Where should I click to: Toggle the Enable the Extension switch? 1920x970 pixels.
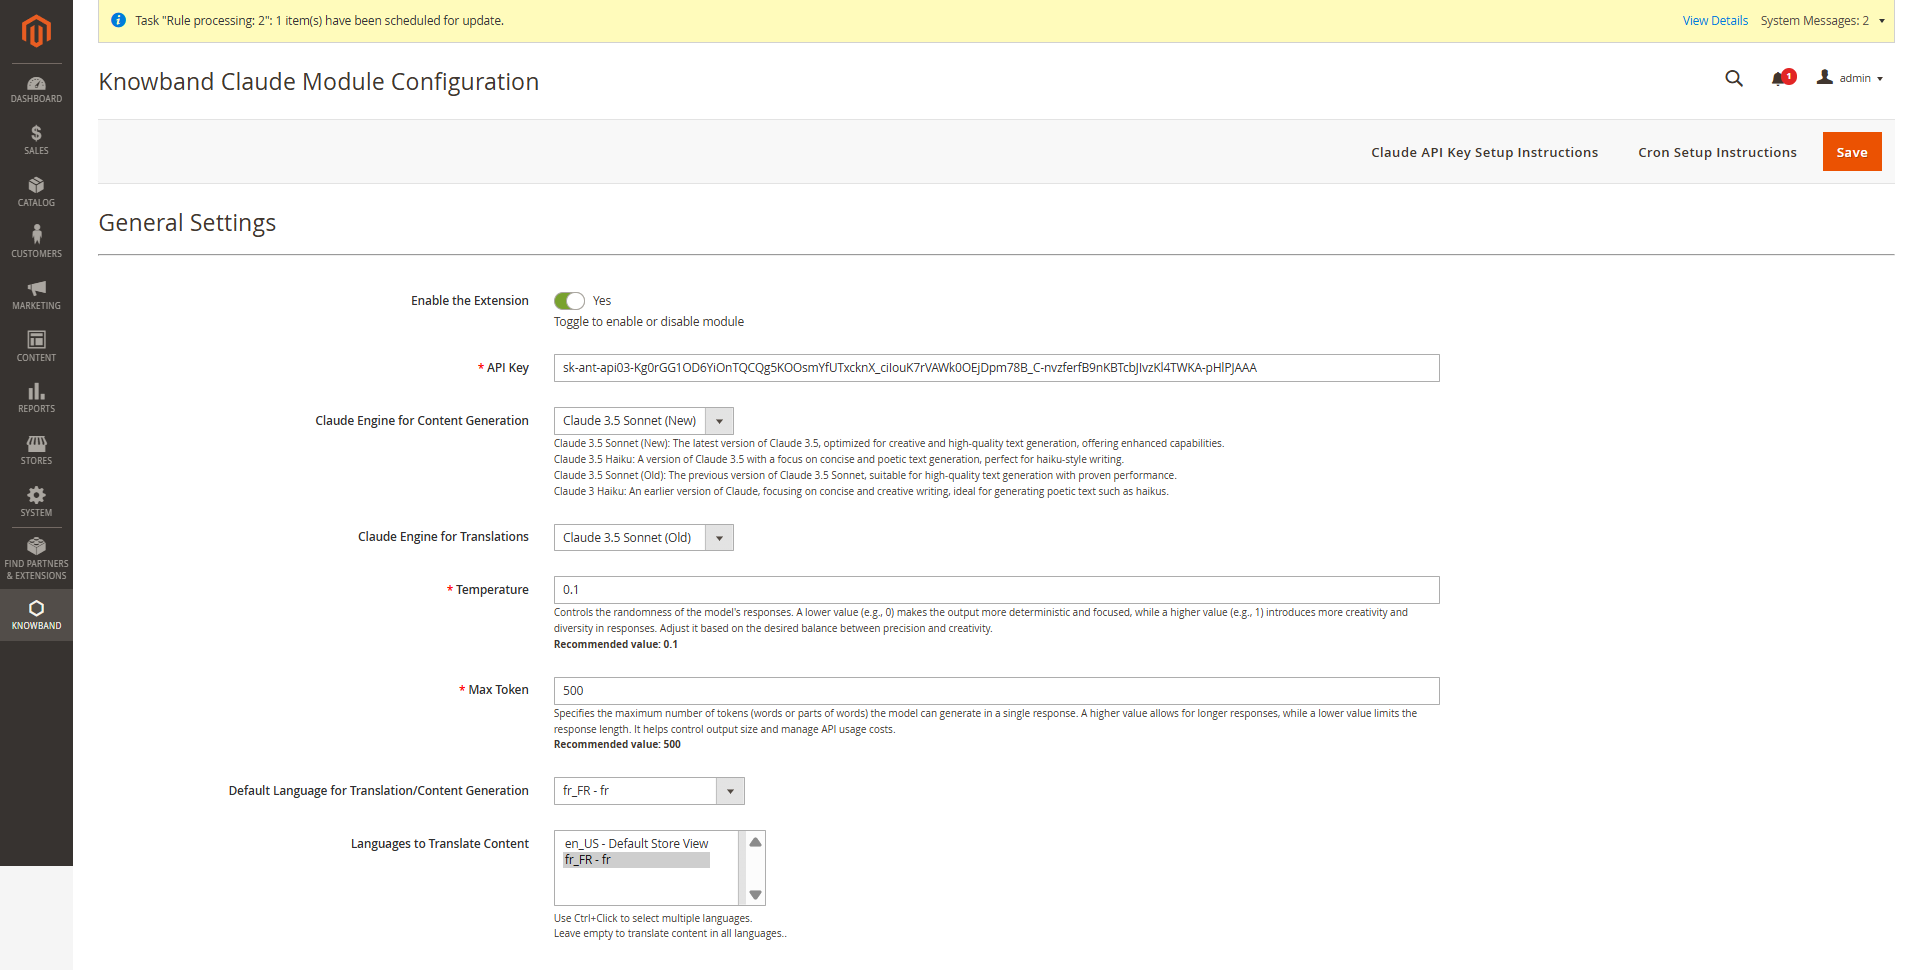click(x=569, y=301)
